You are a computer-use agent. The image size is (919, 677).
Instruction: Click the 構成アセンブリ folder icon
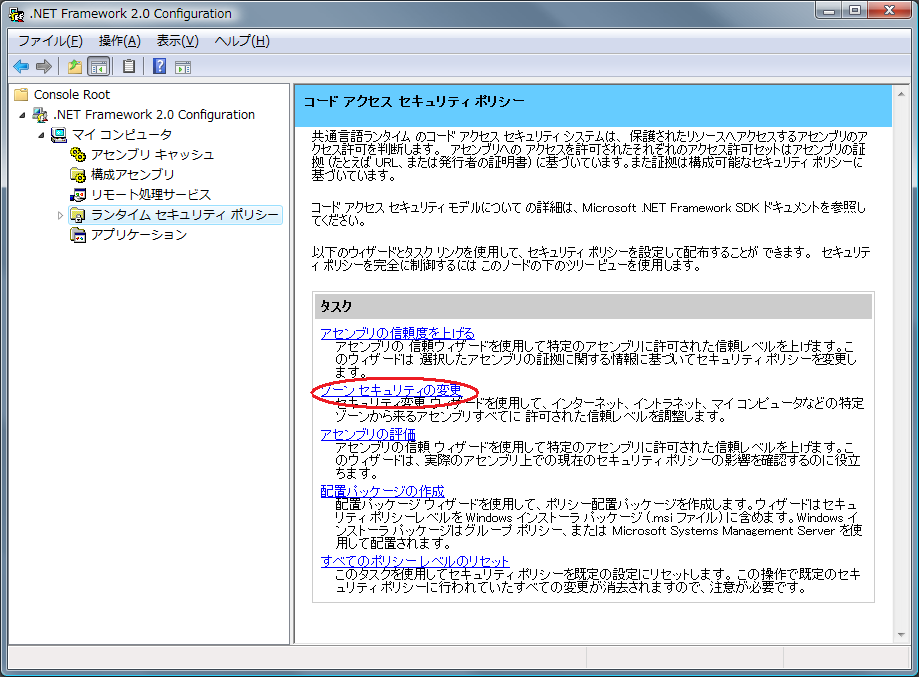78,175
